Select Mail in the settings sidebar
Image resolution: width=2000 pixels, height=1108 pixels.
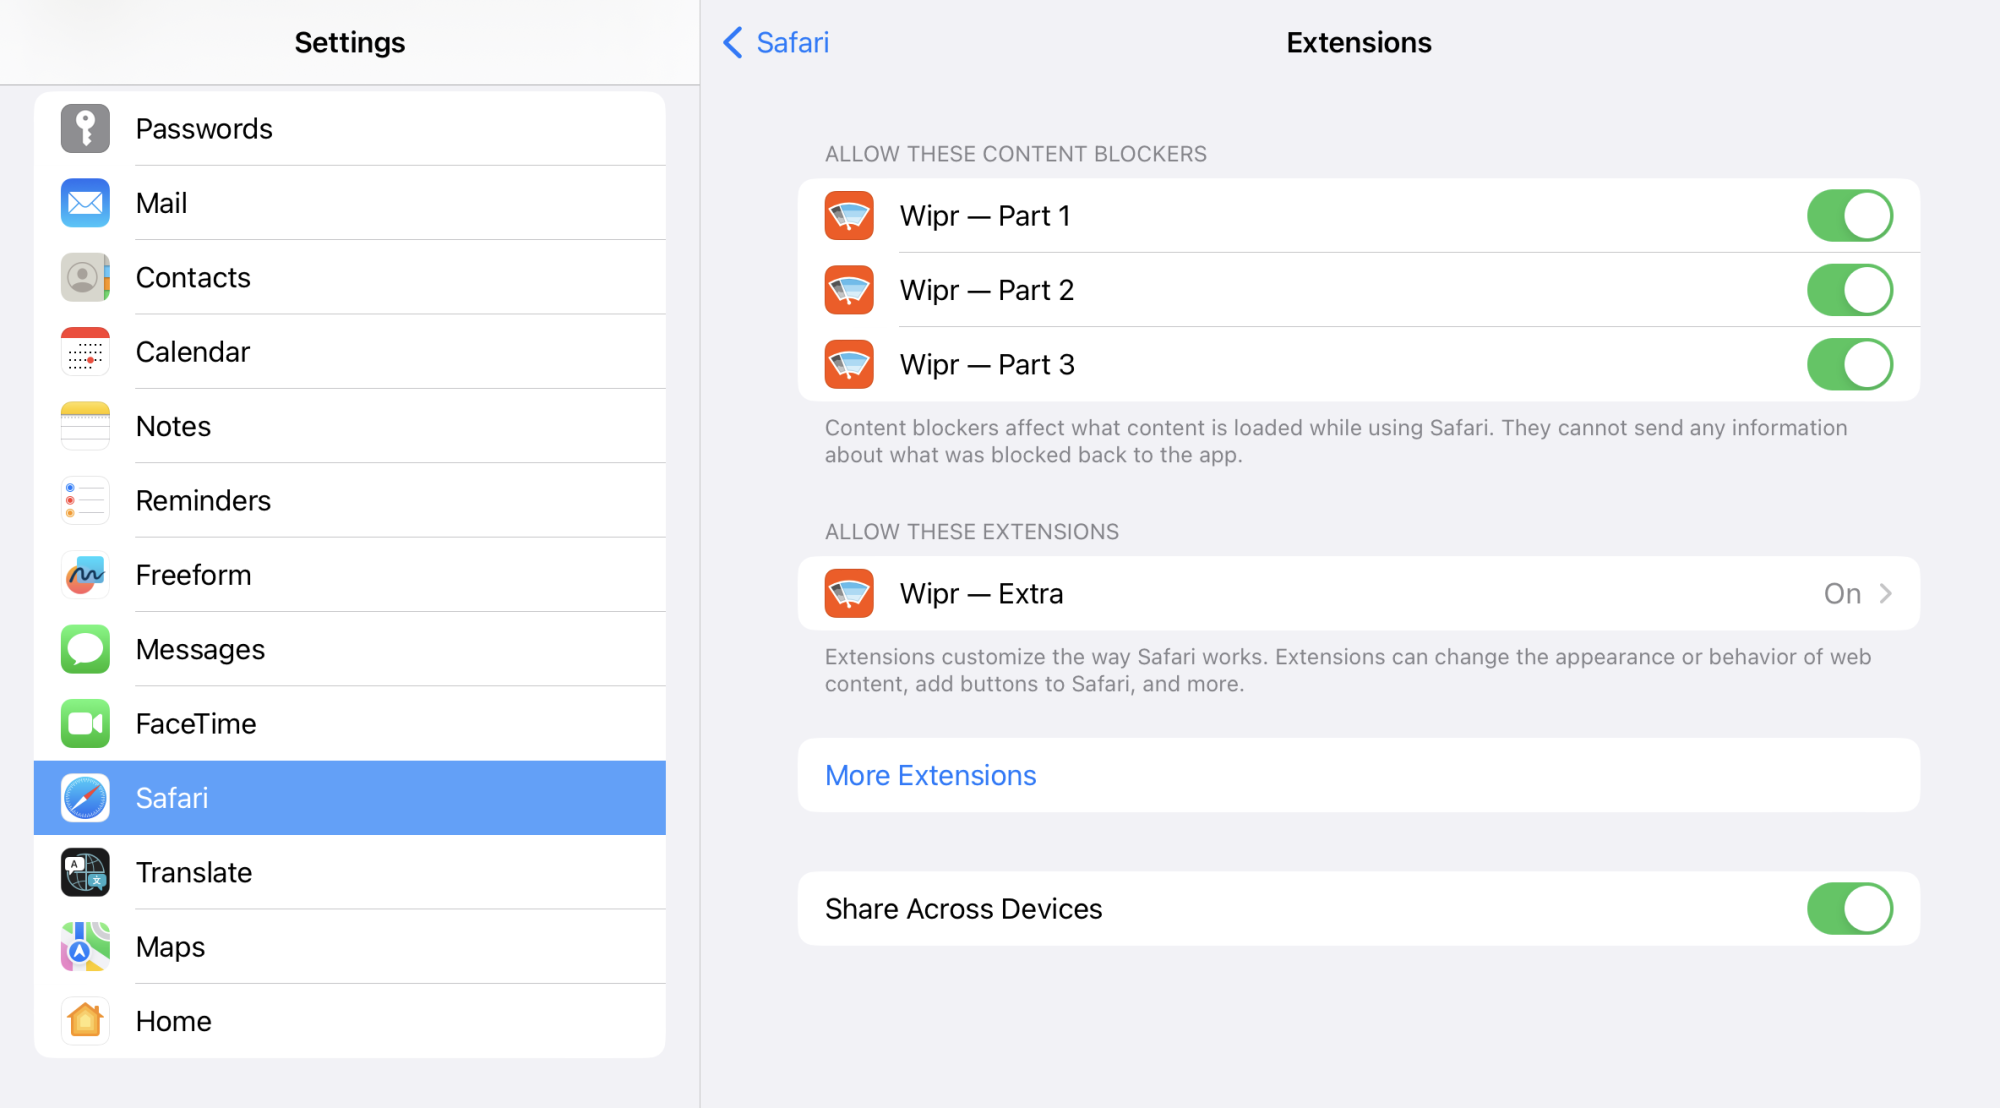click(x=350, y=203)
